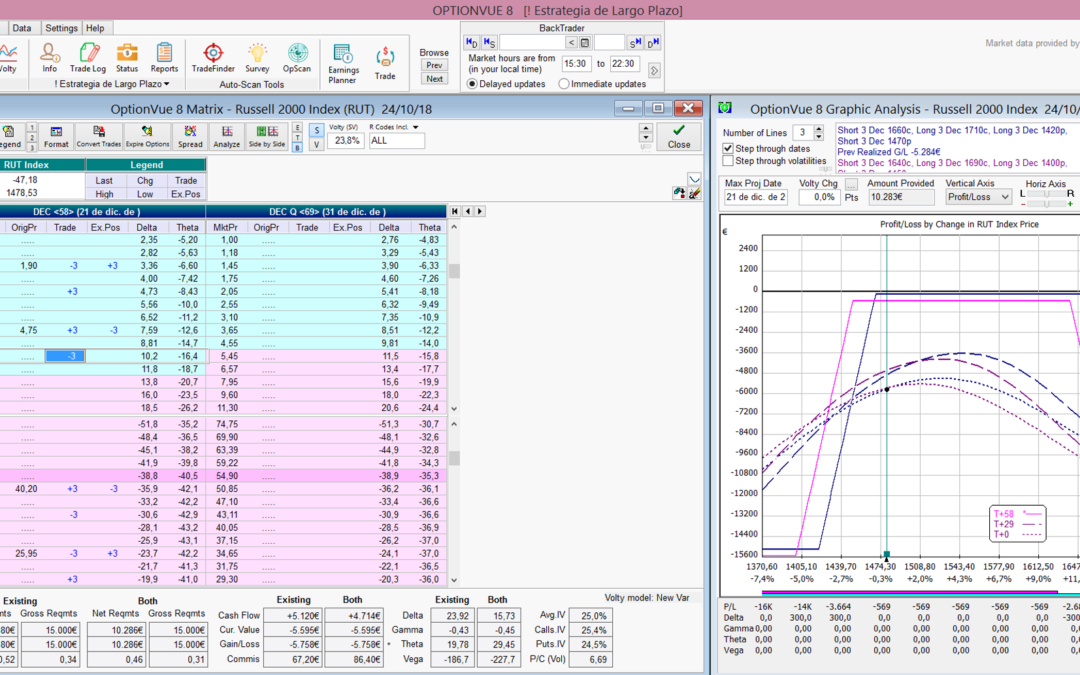Toggle the T button in Matrix toolbar
1080x675 pixels.
tap(297, 137)
